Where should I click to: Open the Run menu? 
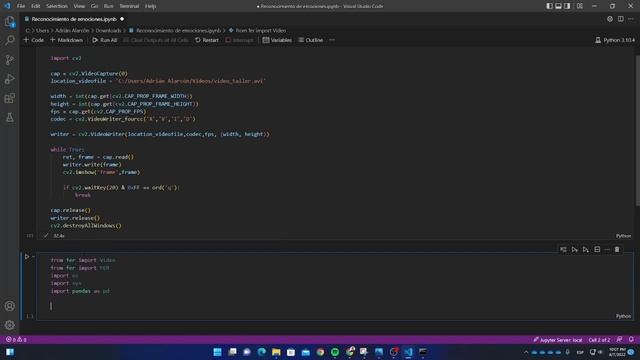pyautogui.click(x=109, y=6)
